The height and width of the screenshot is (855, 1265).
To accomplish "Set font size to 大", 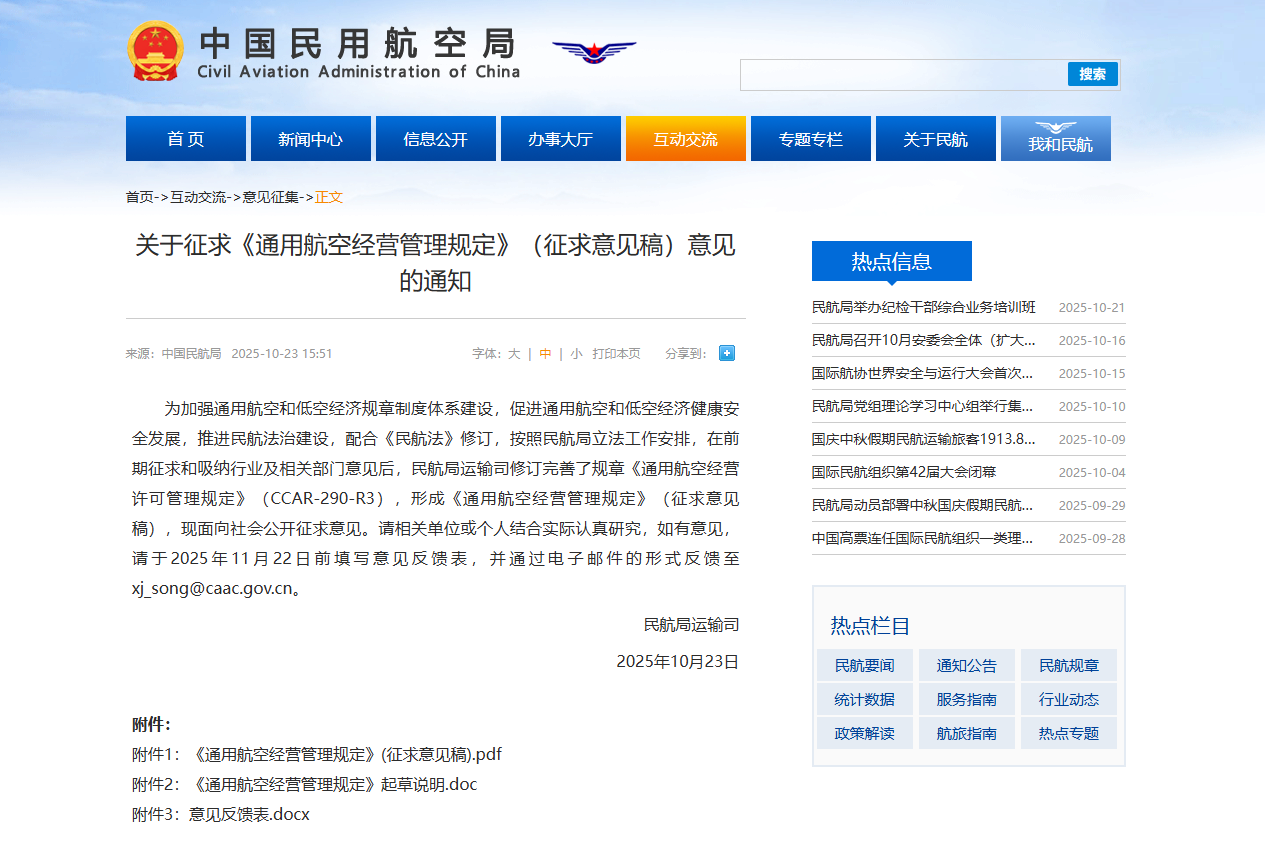I will pos(514,354).
